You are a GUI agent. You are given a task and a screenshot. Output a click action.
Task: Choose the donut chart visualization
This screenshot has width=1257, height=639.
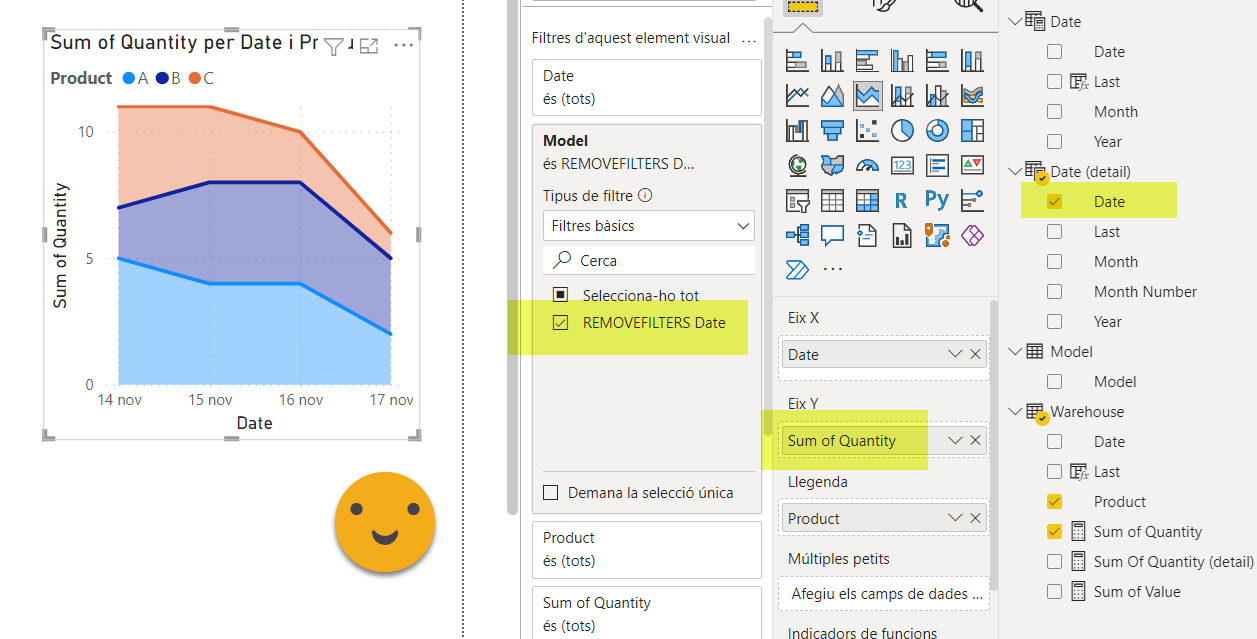[937, 131]
